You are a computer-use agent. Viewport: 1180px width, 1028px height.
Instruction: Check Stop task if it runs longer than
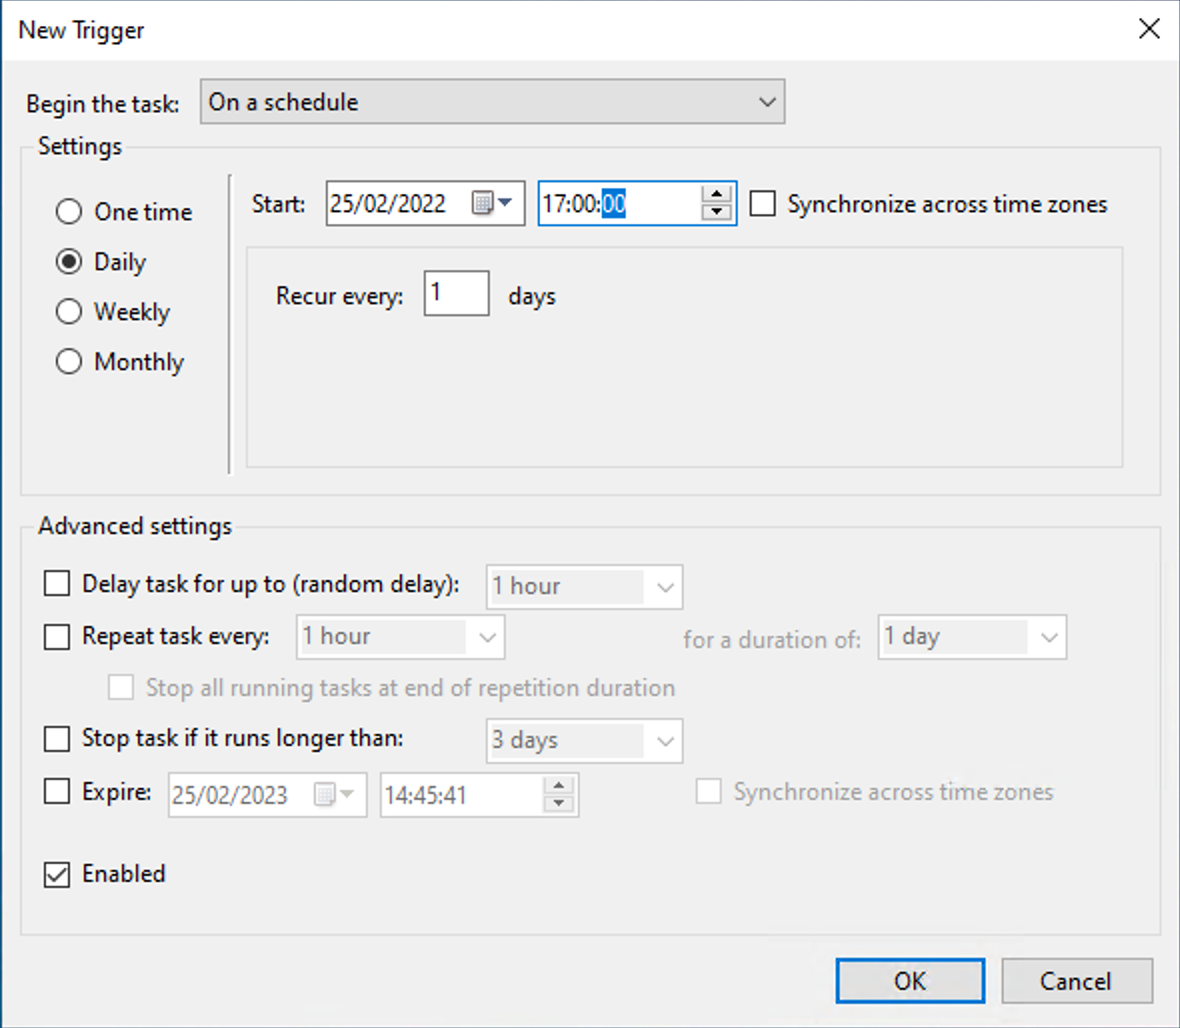pyautogui.click(x=56, y=738)
